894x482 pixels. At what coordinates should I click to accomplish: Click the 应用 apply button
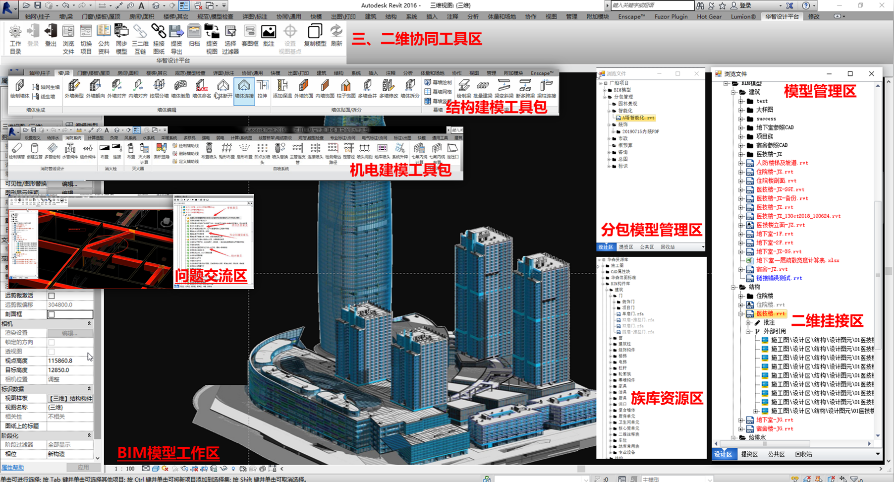83,467
